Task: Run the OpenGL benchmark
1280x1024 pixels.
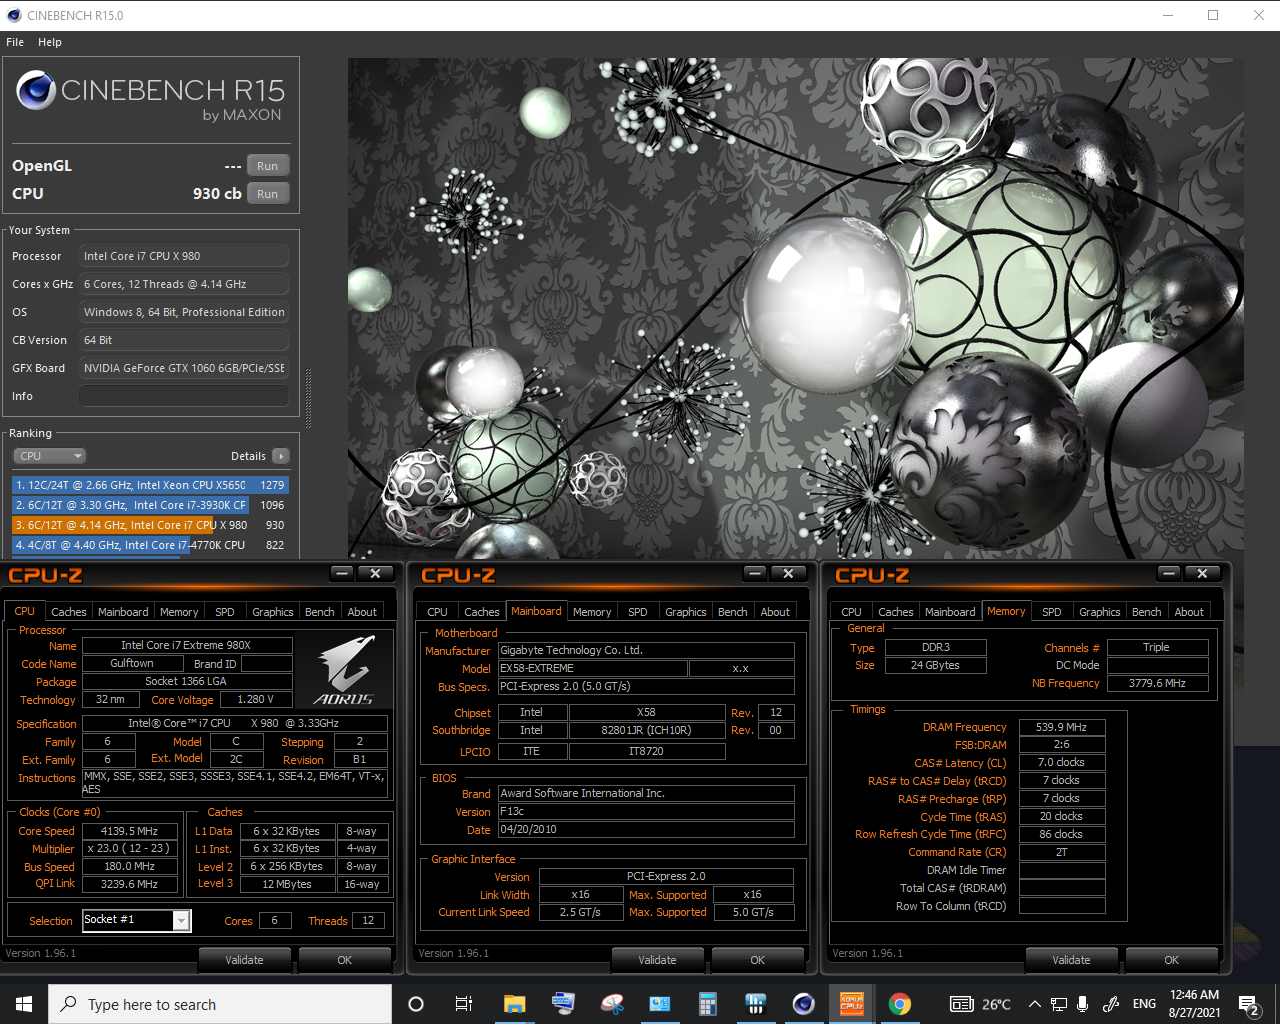Action: tap(267, 166)
